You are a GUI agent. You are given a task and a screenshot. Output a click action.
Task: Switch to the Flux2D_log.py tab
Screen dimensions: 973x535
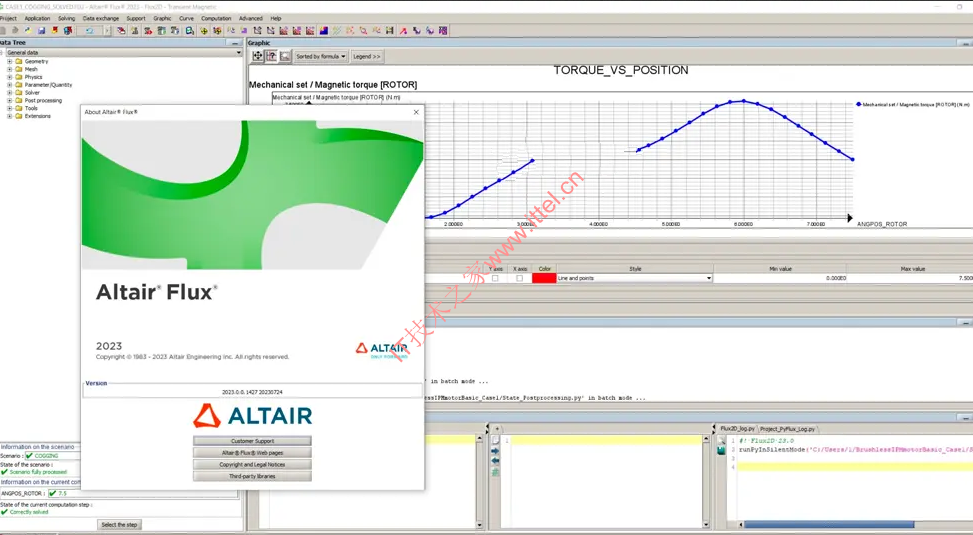coord(738,429)
